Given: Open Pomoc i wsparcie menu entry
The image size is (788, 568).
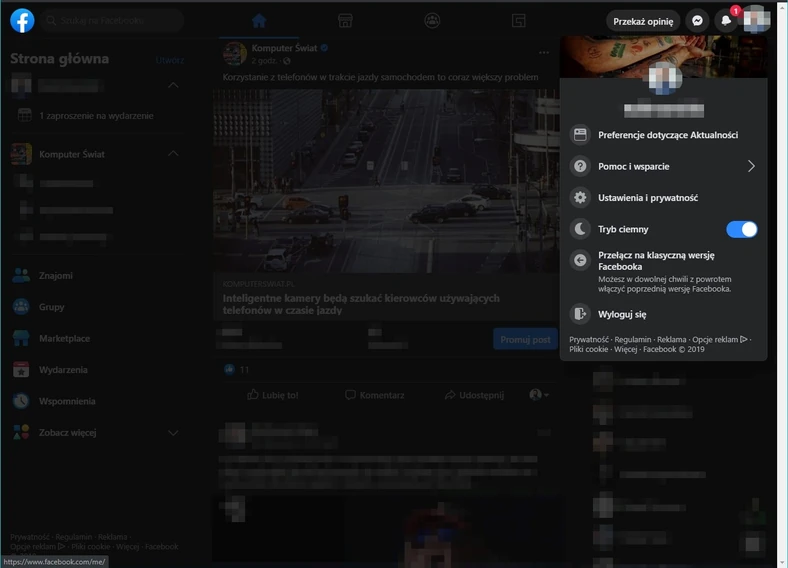Looking at the screenshot, I should tap(663, 166).
